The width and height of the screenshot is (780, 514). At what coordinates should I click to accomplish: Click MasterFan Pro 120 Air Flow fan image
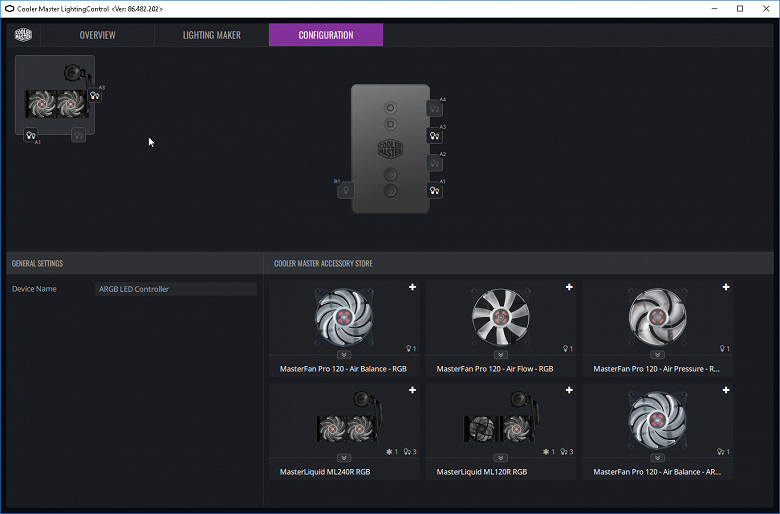click(500, 316)
